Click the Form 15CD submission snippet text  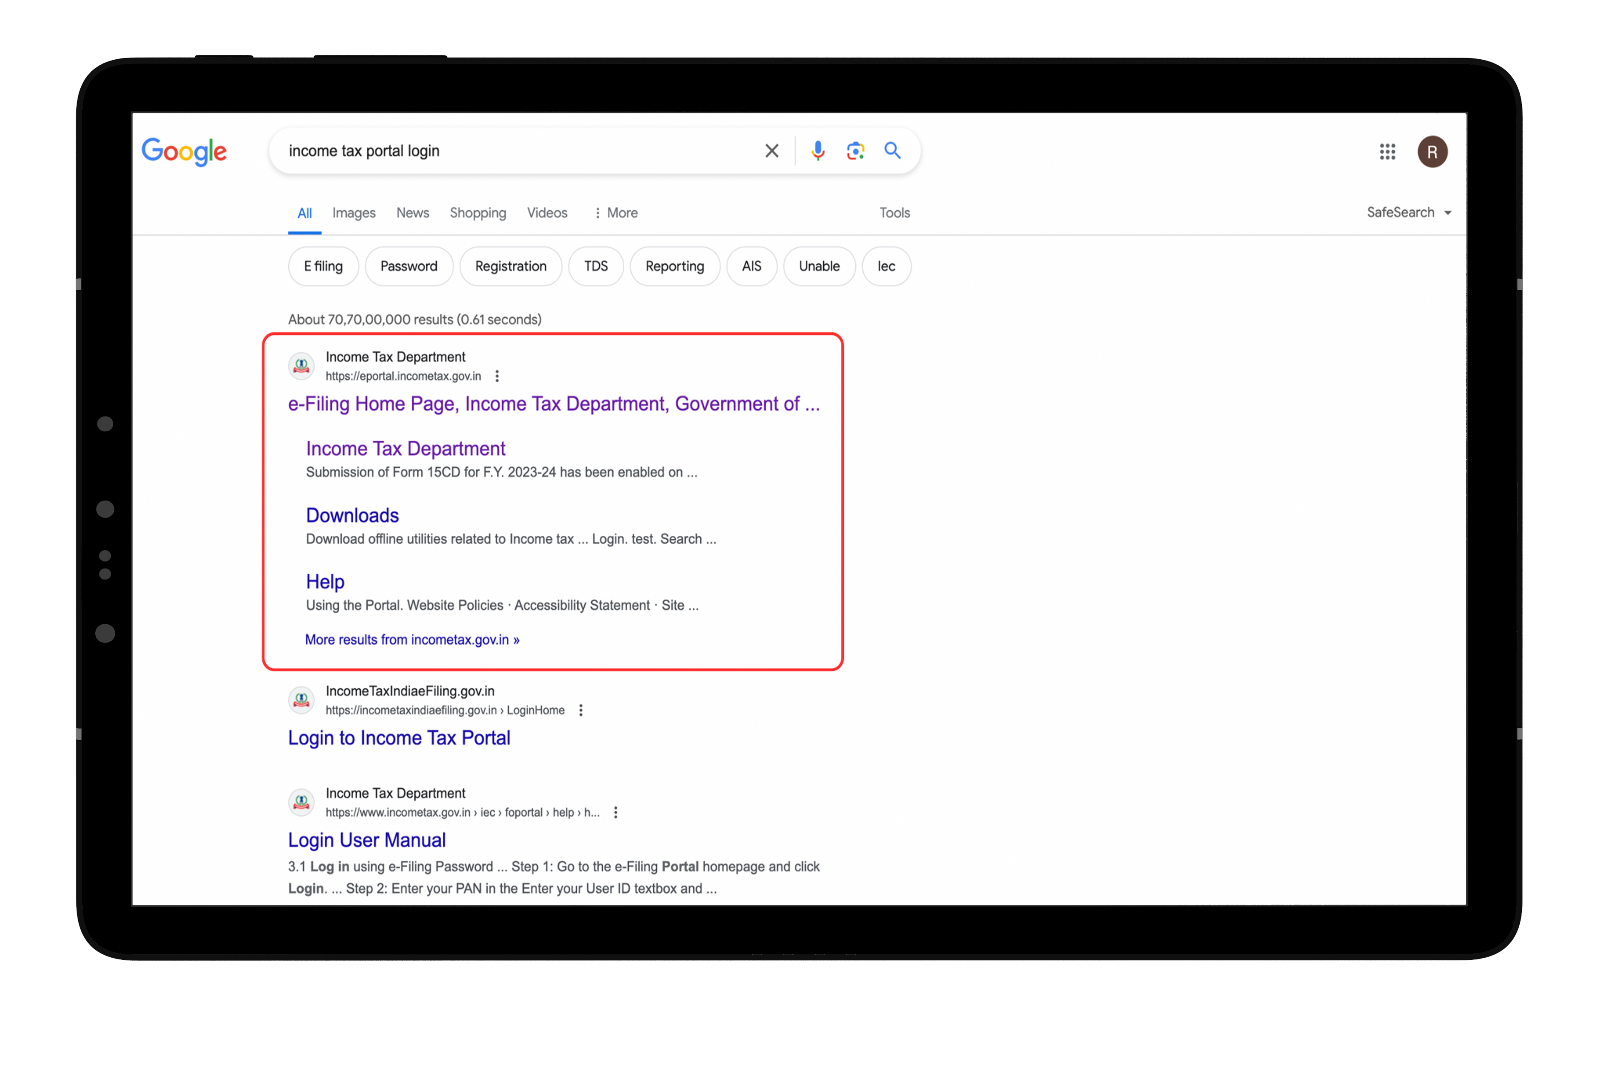(502, 472)
